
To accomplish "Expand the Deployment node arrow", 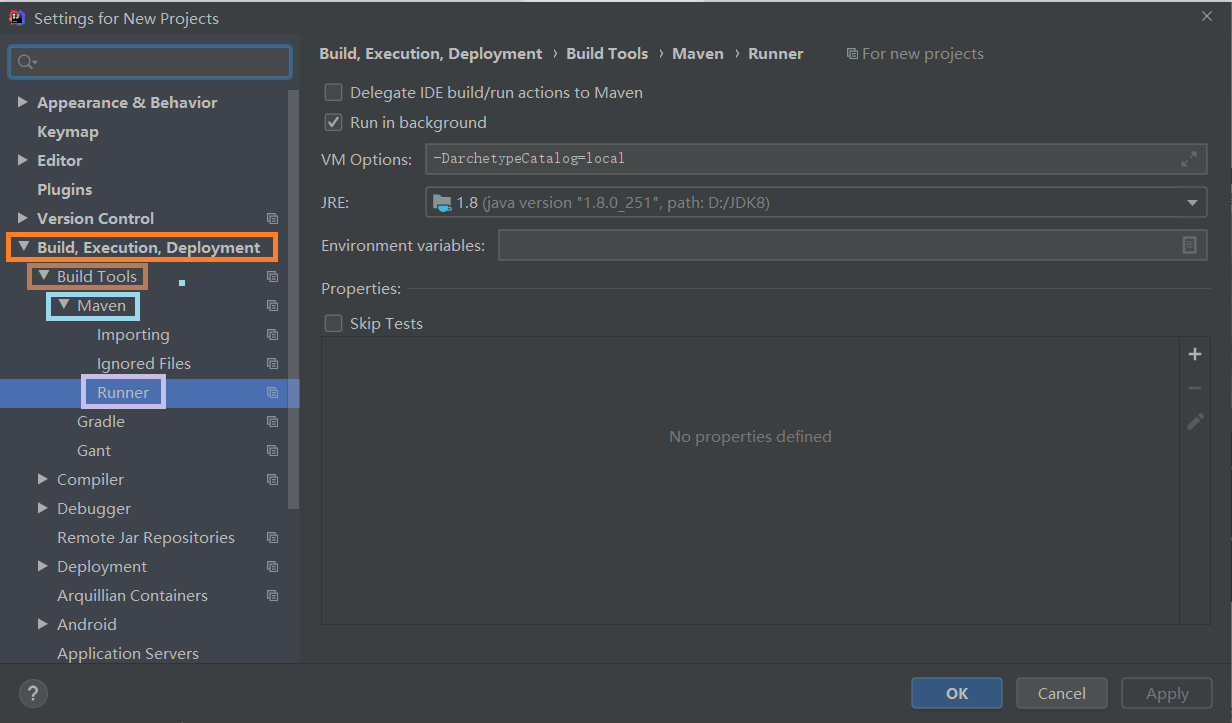I will 43,566.
